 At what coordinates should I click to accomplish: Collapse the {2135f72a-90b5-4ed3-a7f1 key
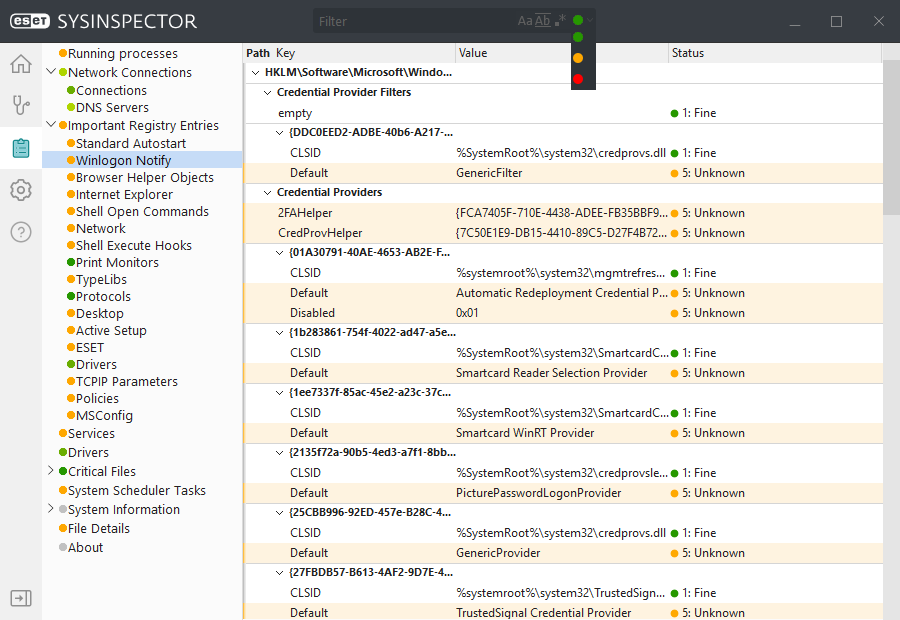pos(280,452)
